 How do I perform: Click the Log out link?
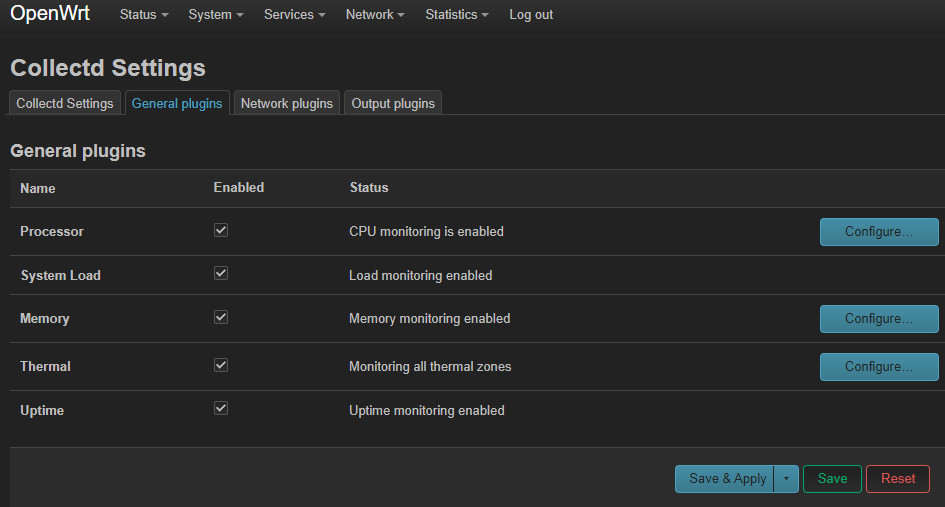coord(531,15)
